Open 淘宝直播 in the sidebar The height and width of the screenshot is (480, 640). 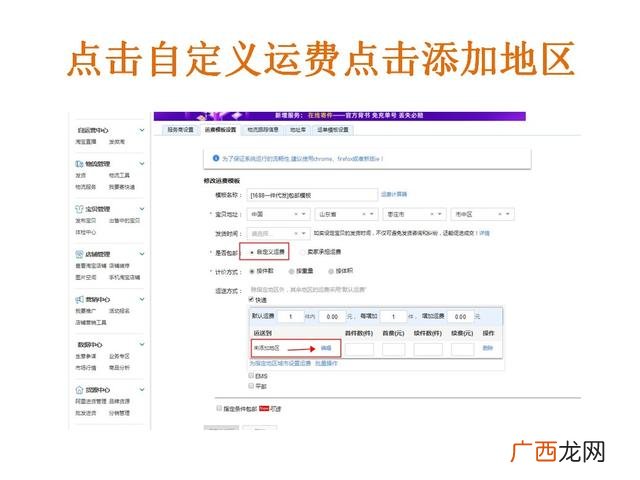pos(85,142)
